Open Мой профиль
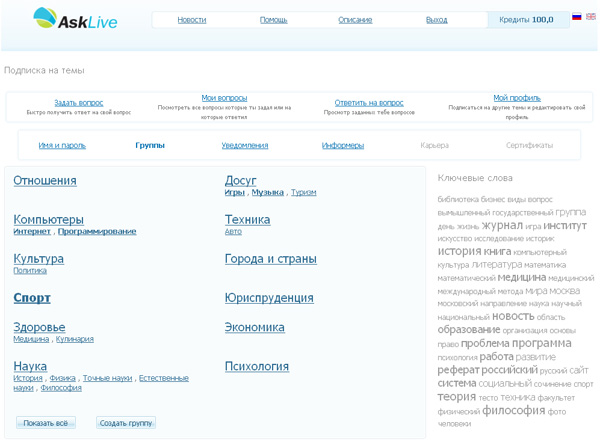The width and height of the screenshot is (600, 442). coord(516,98)
